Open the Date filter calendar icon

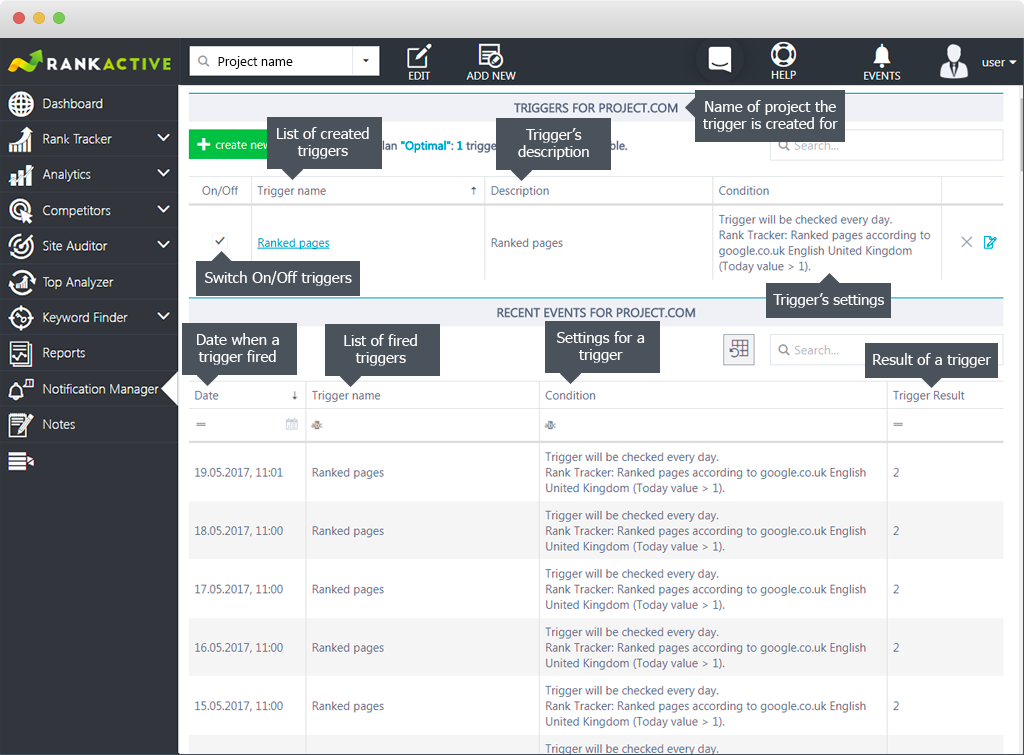coord(292,425)
